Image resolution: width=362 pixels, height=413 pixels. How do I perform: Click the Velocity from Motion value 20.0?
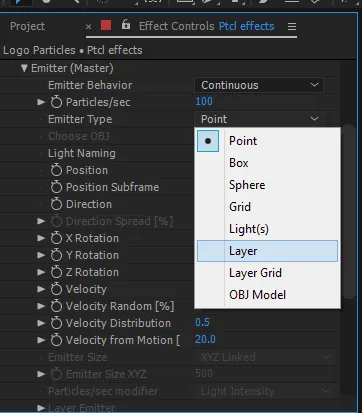205,339
